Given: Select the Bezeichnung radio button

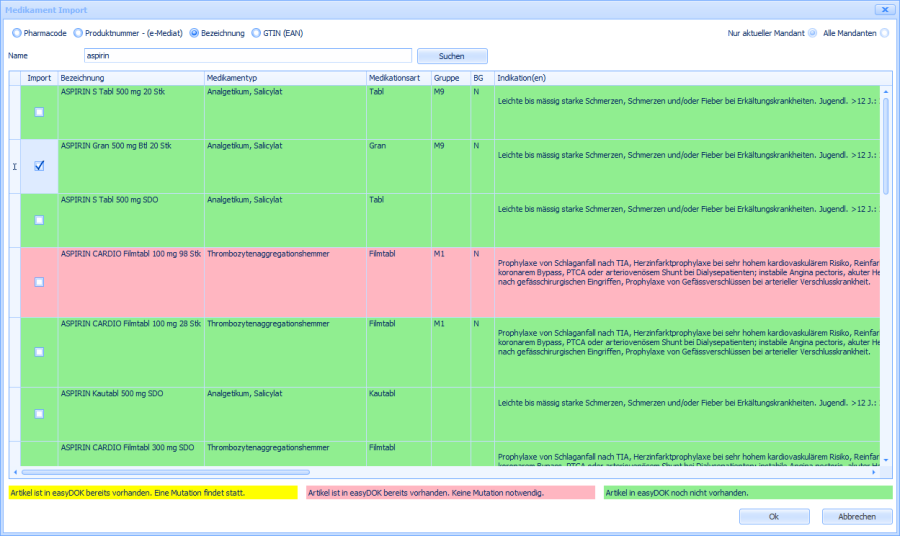Looking at the screenshot, I should coord(194,33).
